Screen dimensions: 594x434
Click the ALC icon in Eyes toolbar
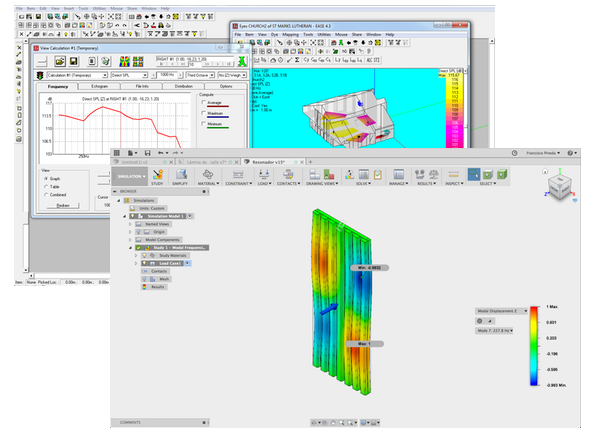369,60
